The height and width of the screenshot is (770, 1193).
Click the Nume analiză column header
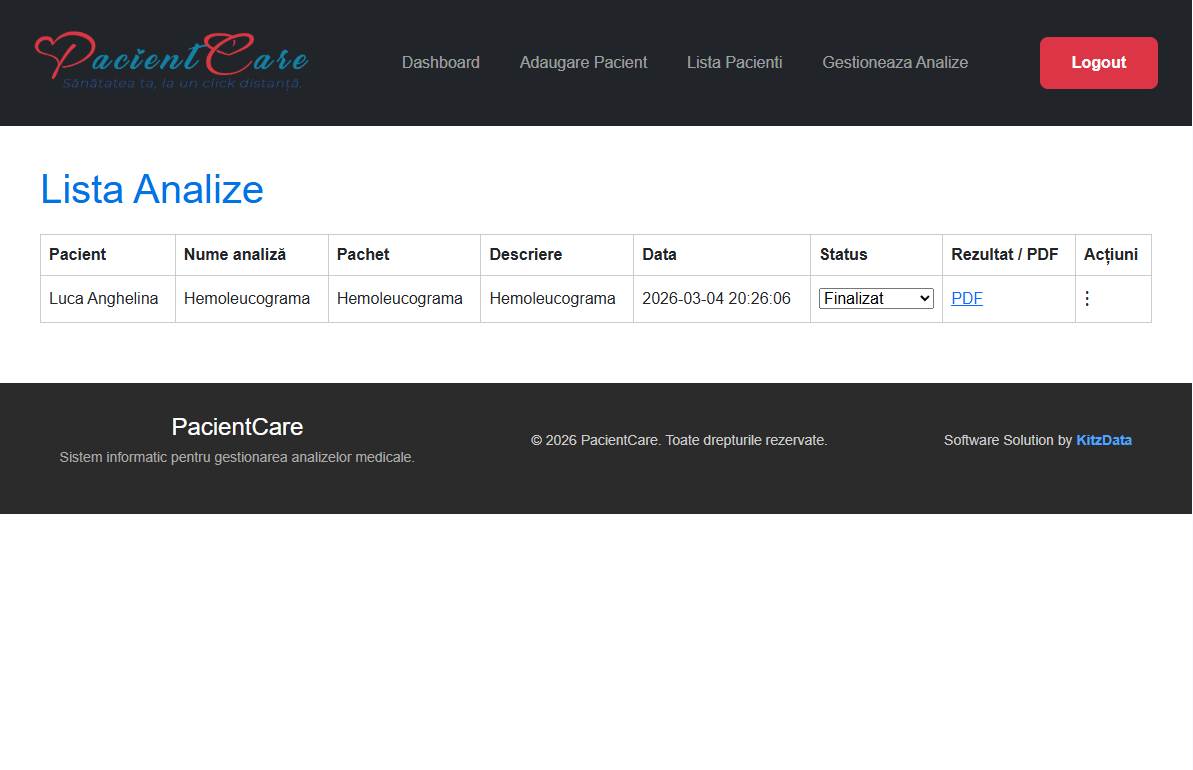[235, 254]
